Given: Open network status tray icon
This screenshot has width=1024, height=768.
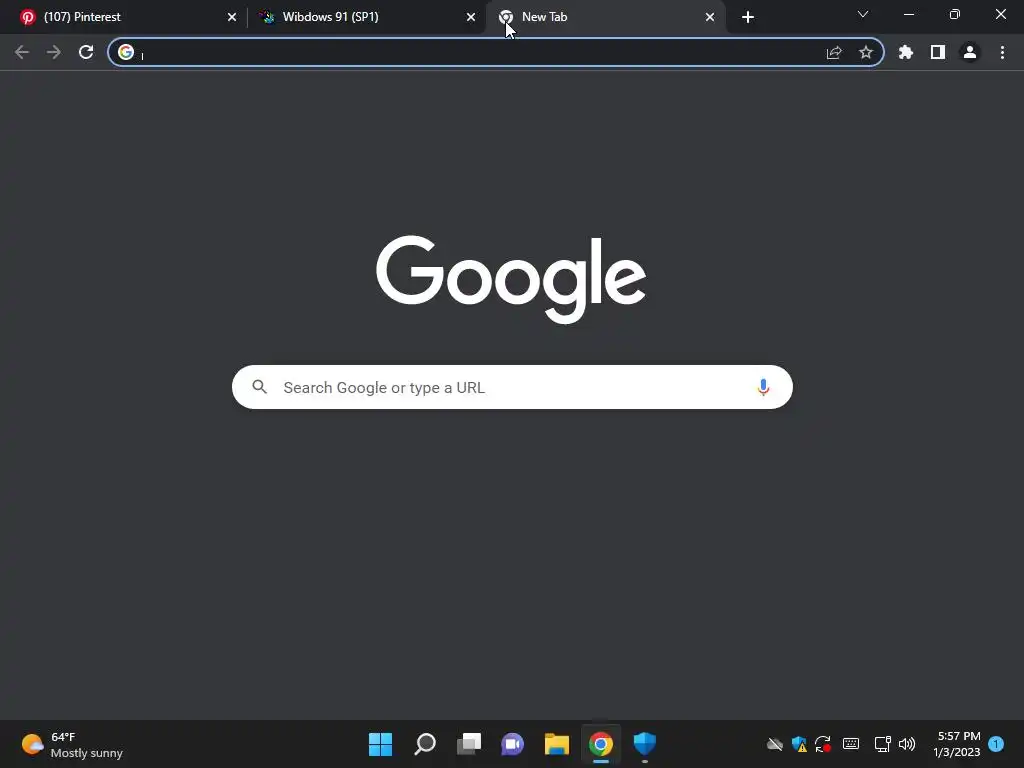Looking at the screenshot, I should 882,744.
